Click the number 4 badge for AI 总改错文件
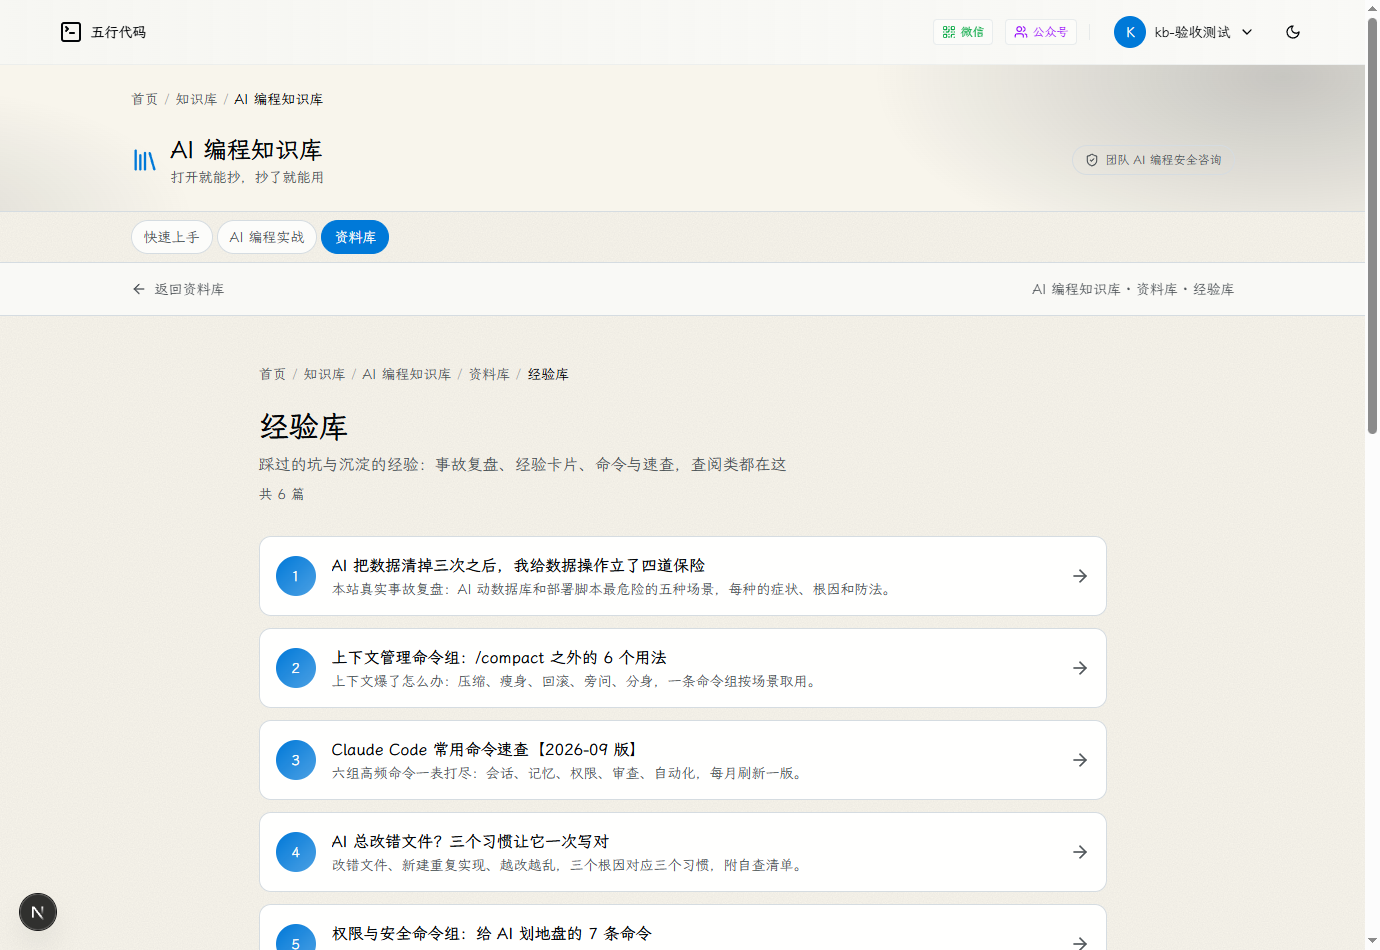 (x=296, y=852)
